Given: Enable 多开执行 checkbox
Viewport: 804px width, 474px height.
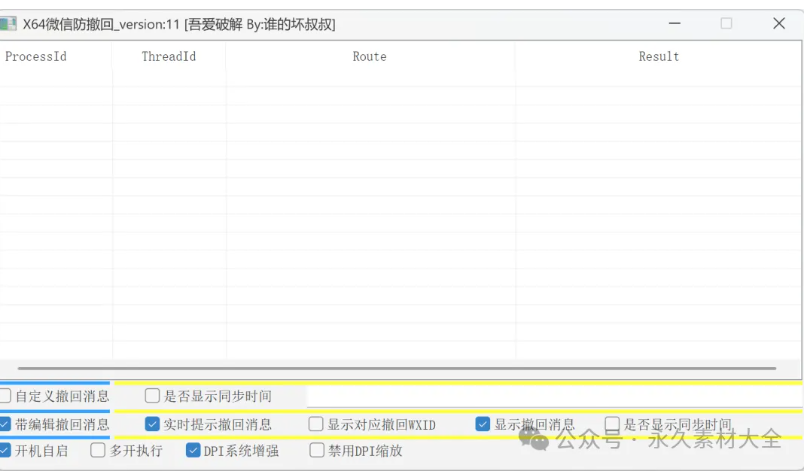Looking at the screenshot, I should (x=97, y=450).
